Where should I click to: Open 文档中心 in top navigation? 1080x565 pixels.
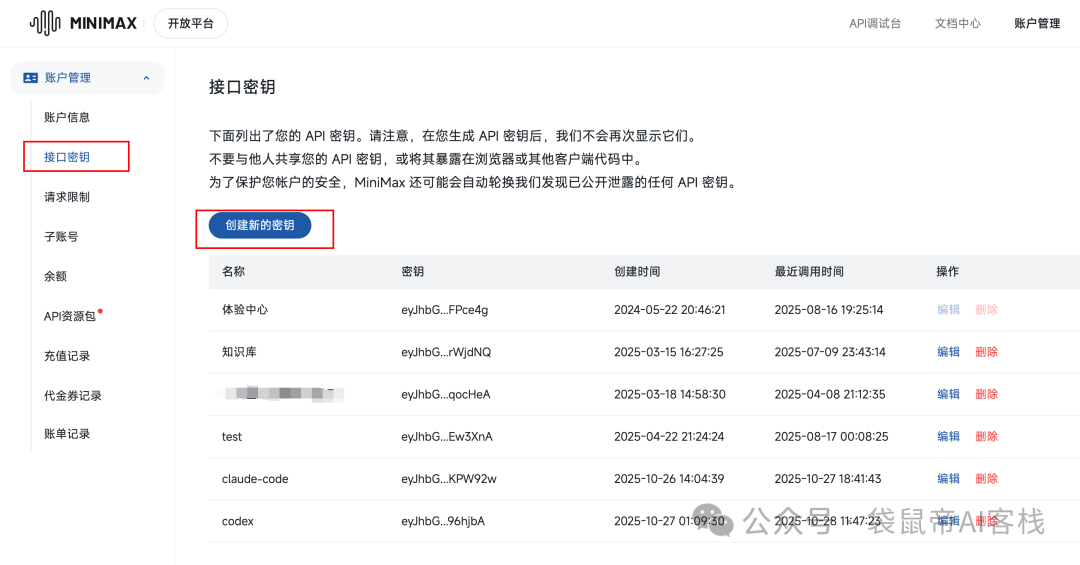coord(957,23)
